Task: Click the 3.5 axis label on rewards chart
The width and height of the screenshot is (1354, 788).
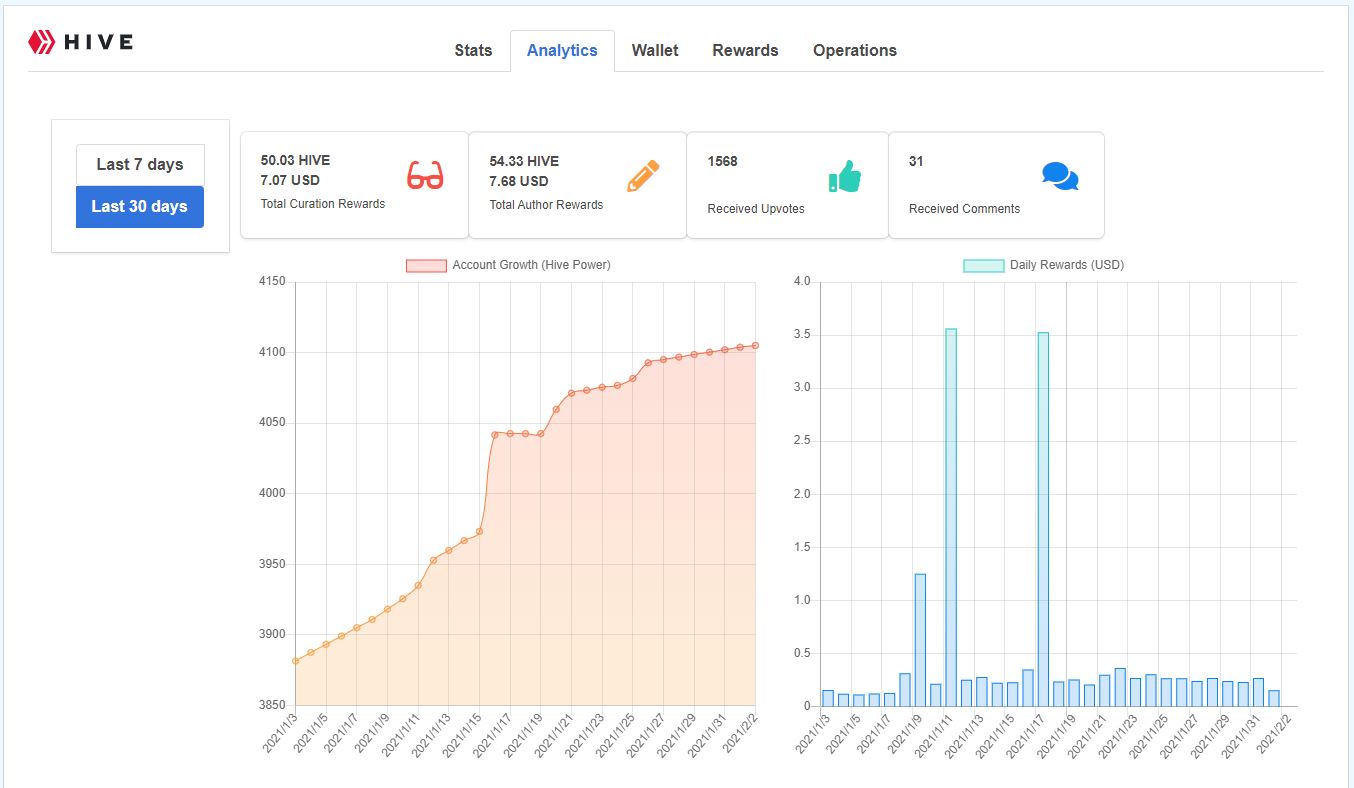Action: click(802, 335)
